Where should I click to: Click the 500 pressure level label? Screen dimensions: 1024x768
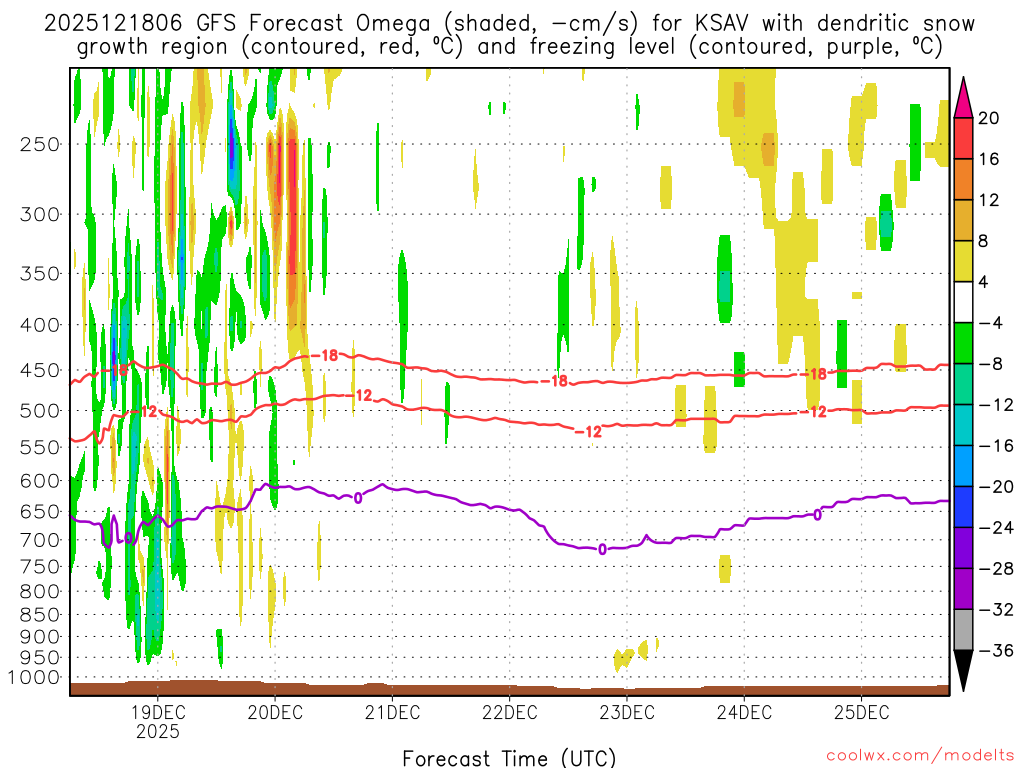click(x=40, y=411)
